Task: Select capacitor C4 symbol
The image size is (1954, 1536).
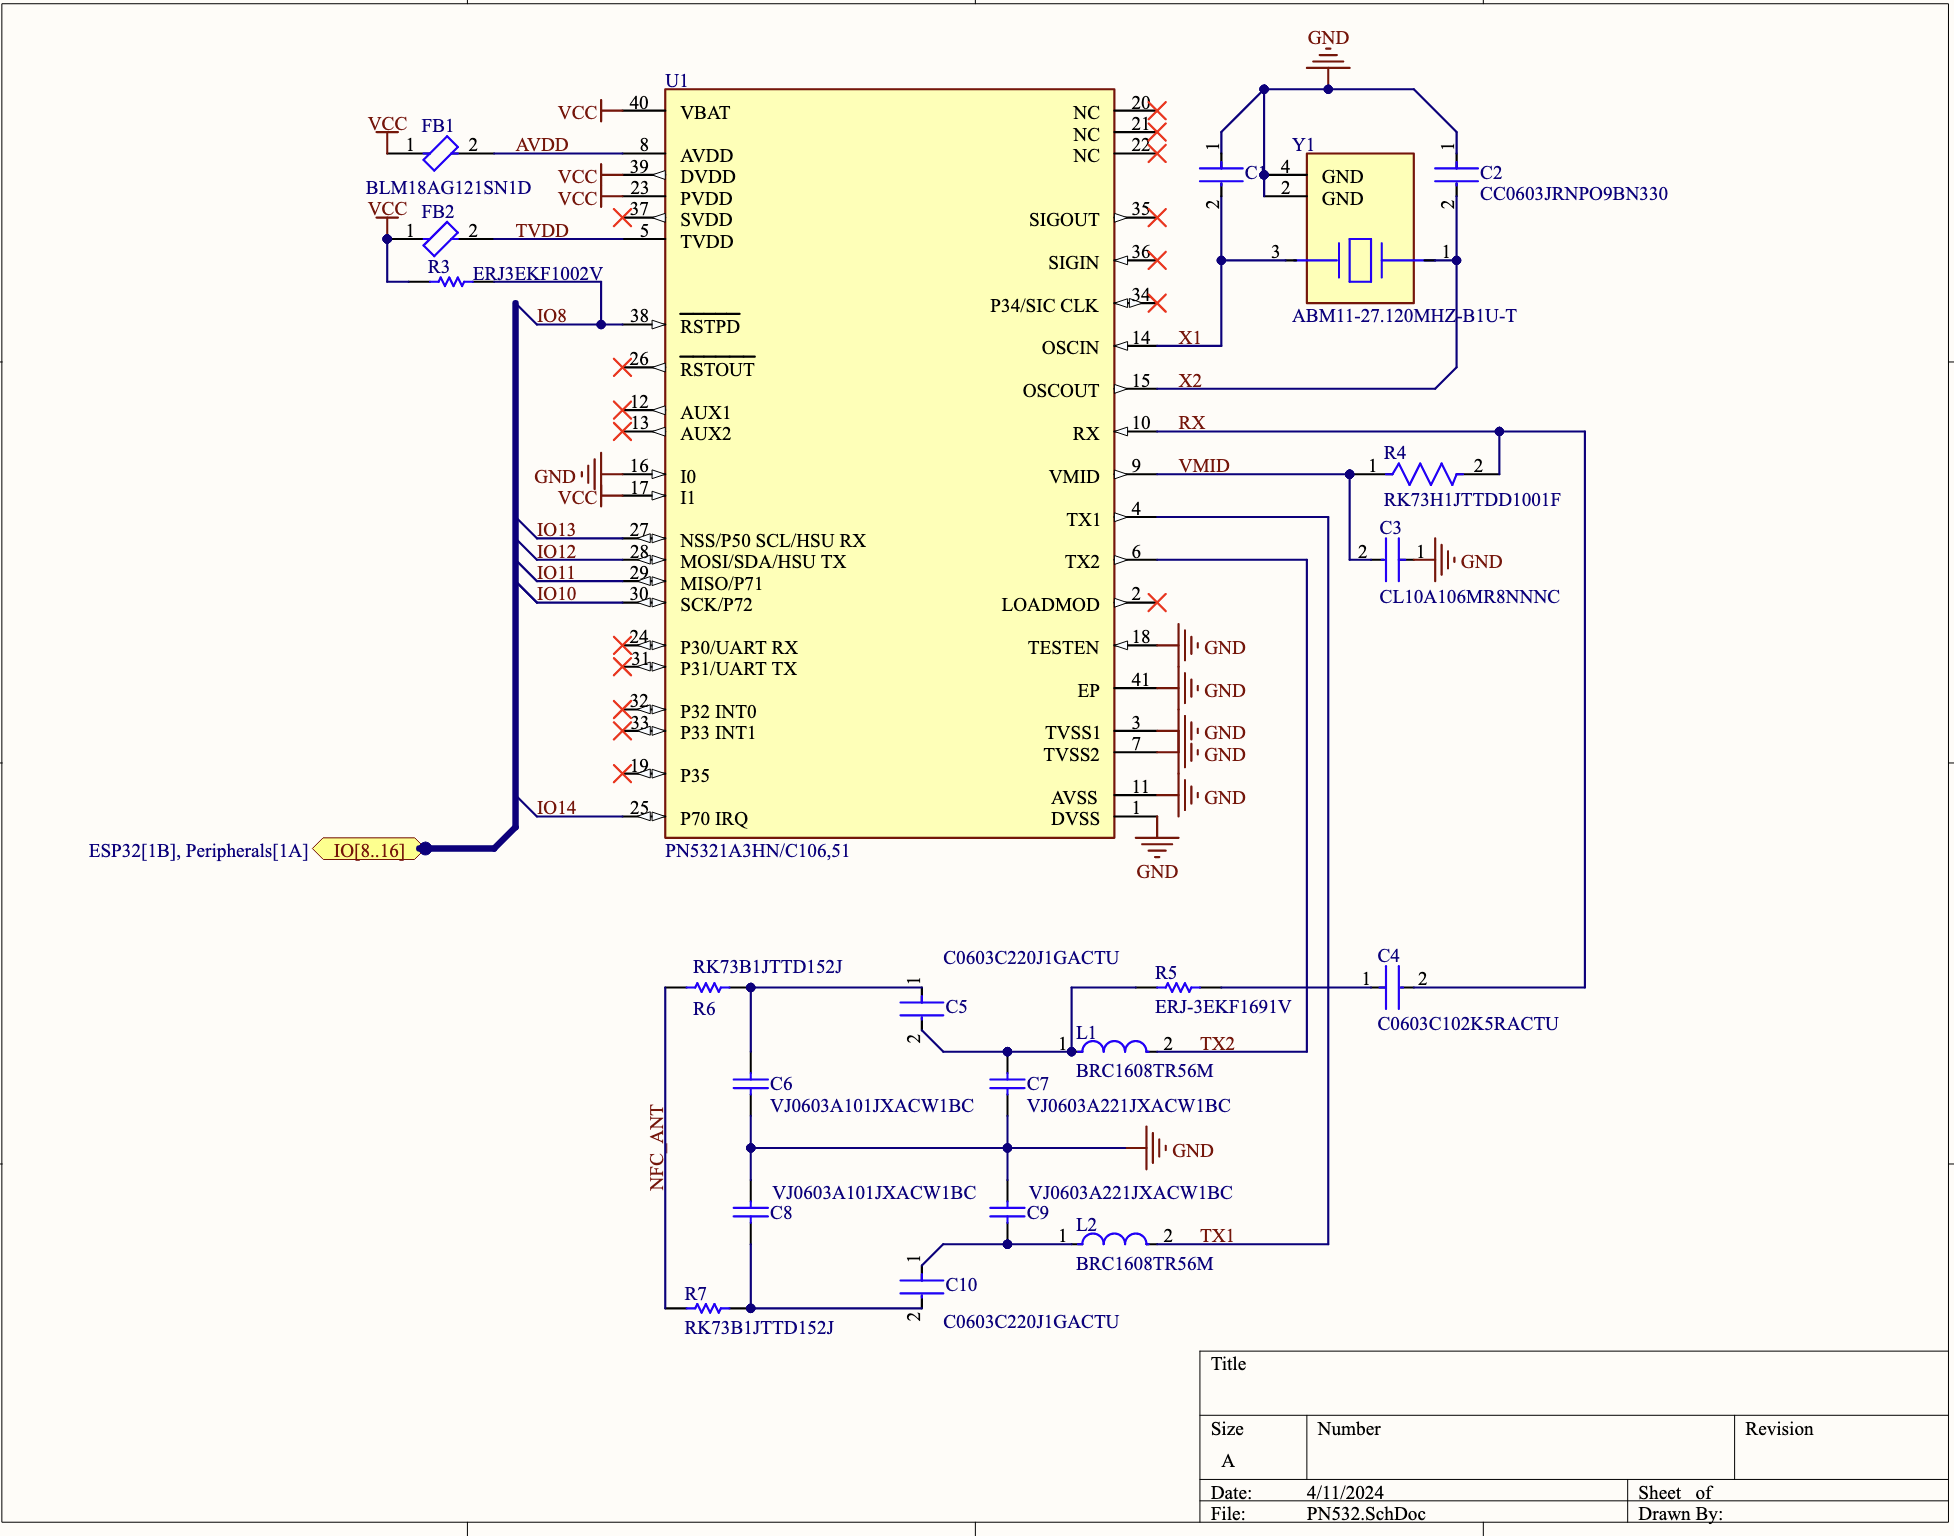Action: pyautogui.click(x=1392, y=987)
